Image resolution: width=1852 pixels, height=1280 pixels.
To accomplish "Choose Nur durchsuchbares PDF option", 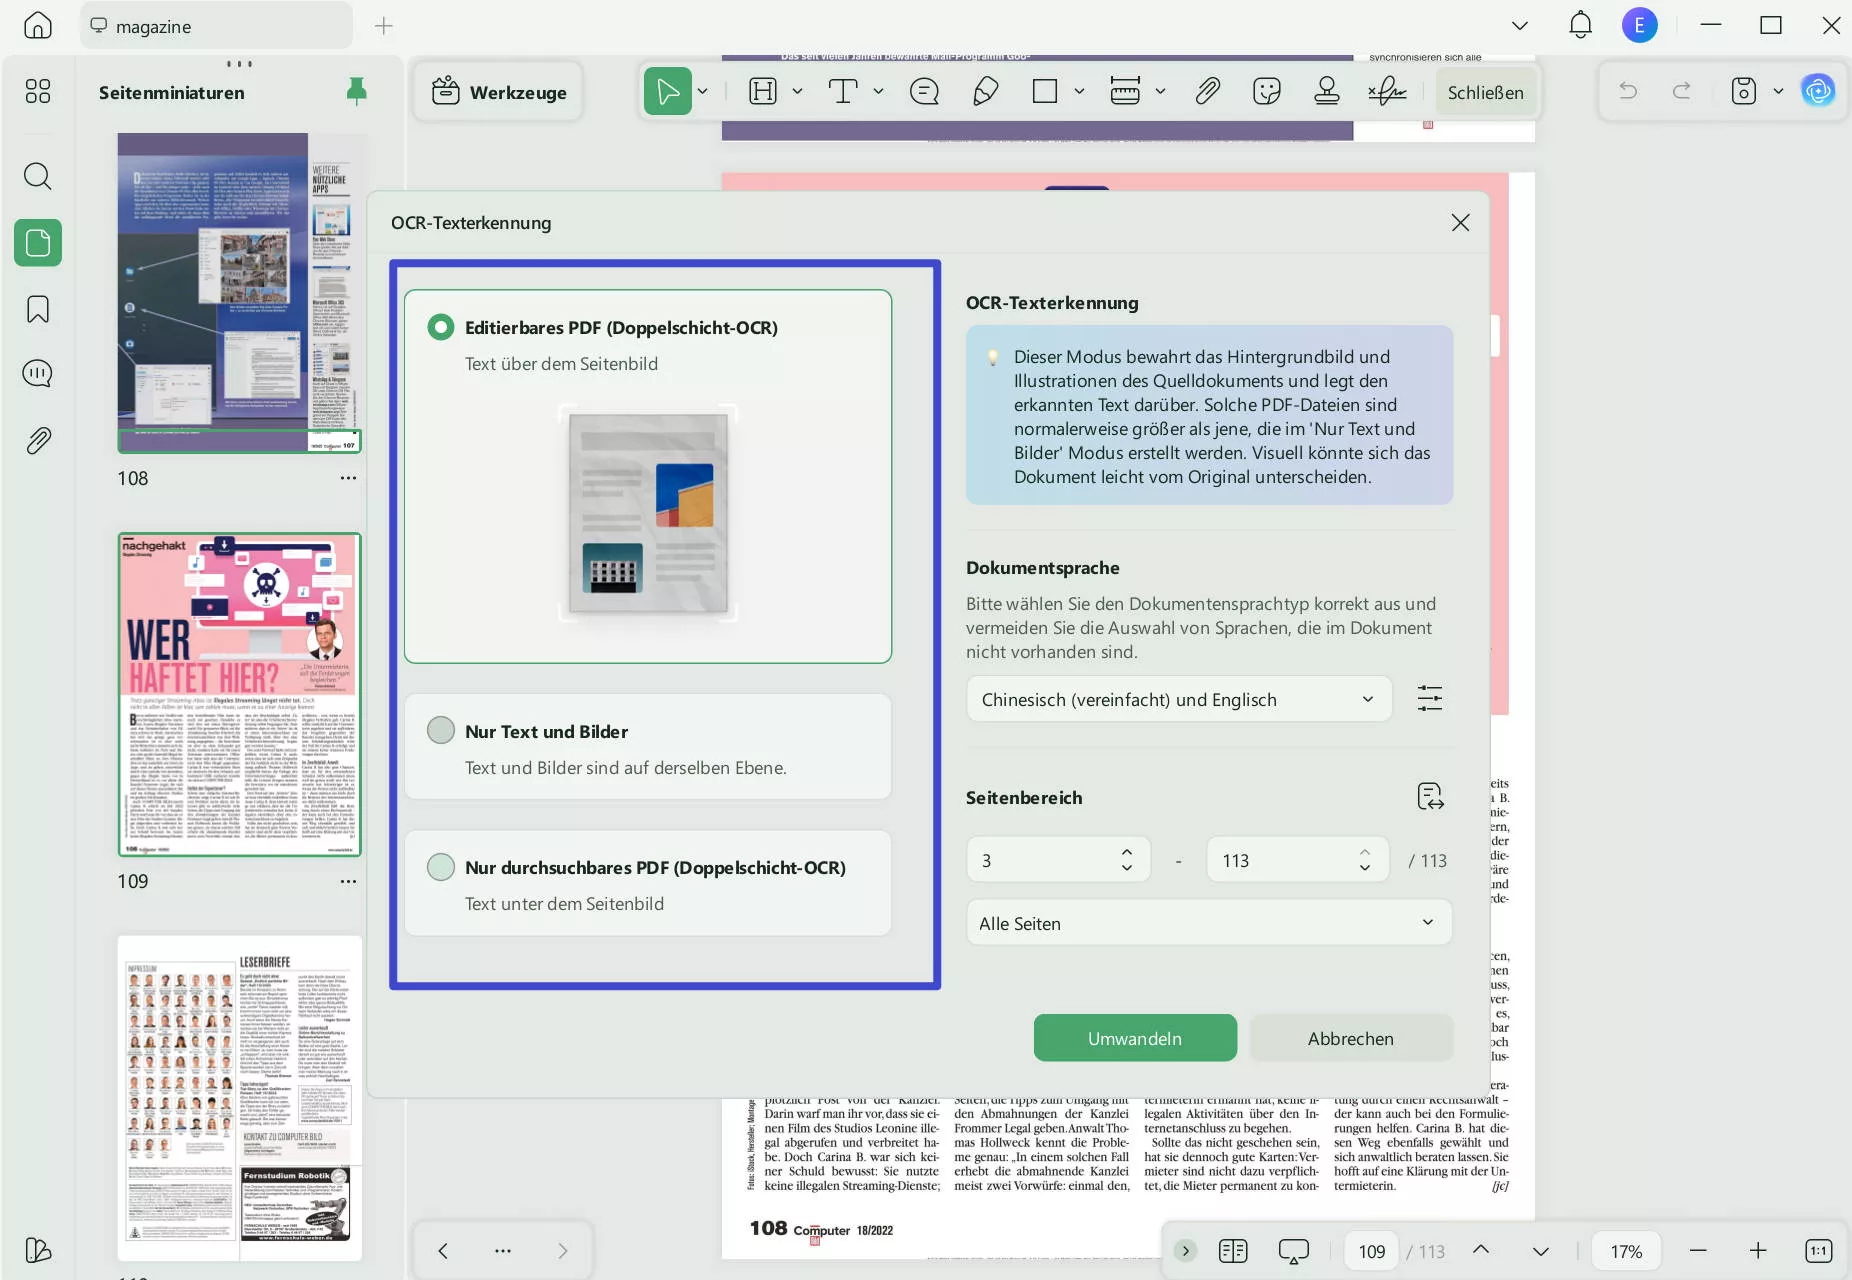I will pos(441,867).
